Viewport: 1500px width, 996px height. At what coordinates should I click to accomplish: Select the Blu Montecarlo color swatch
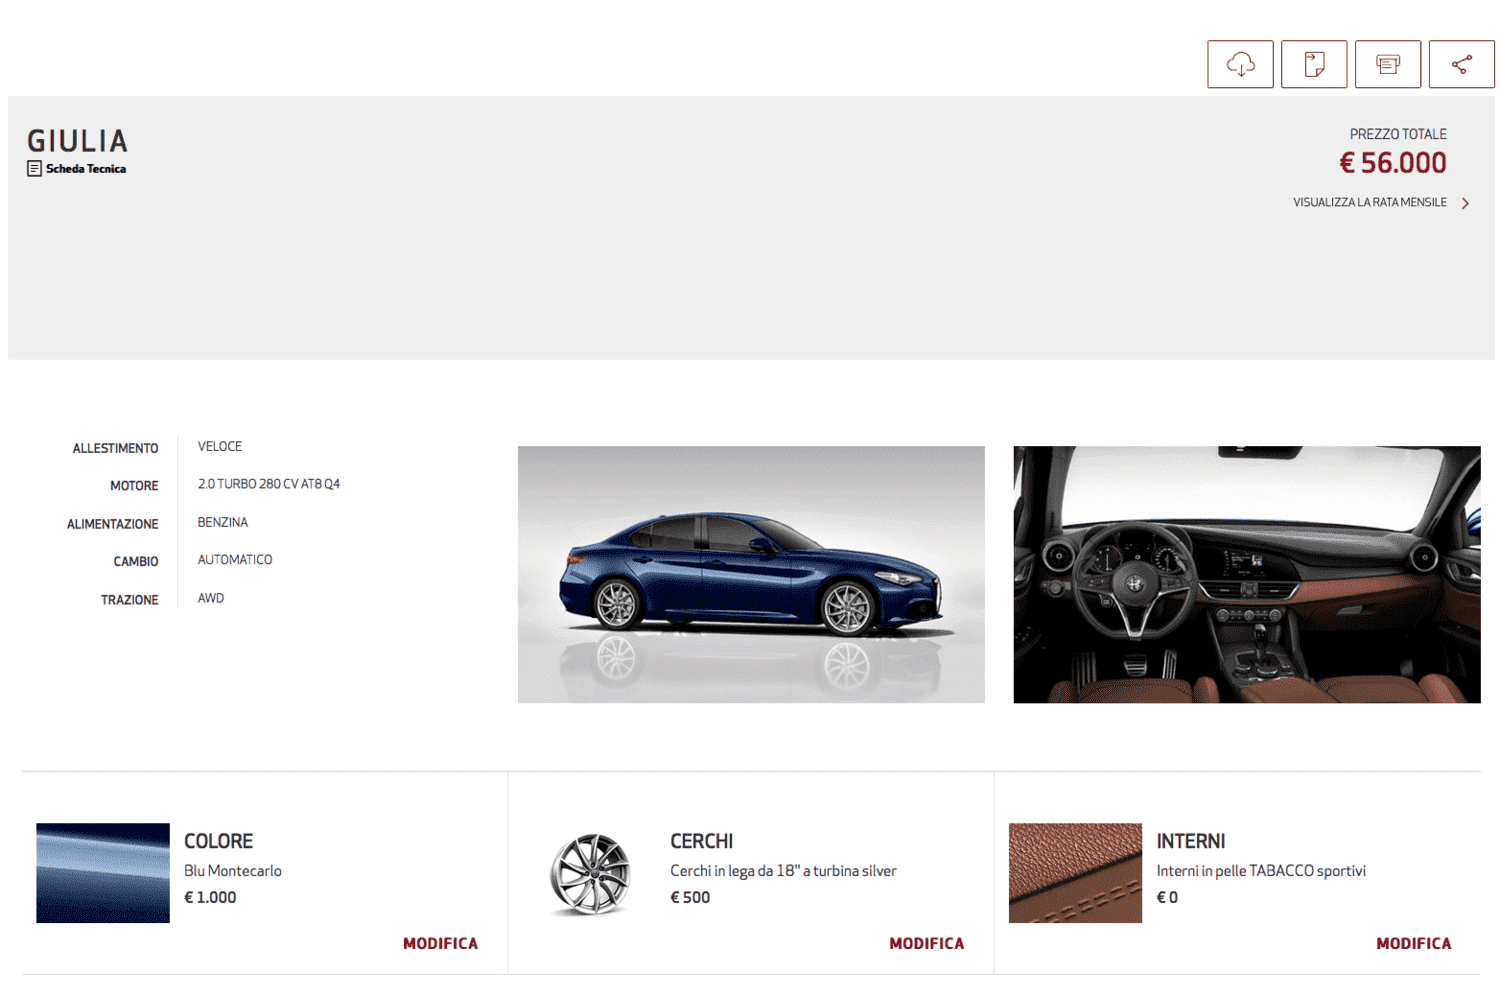[103, 873]
